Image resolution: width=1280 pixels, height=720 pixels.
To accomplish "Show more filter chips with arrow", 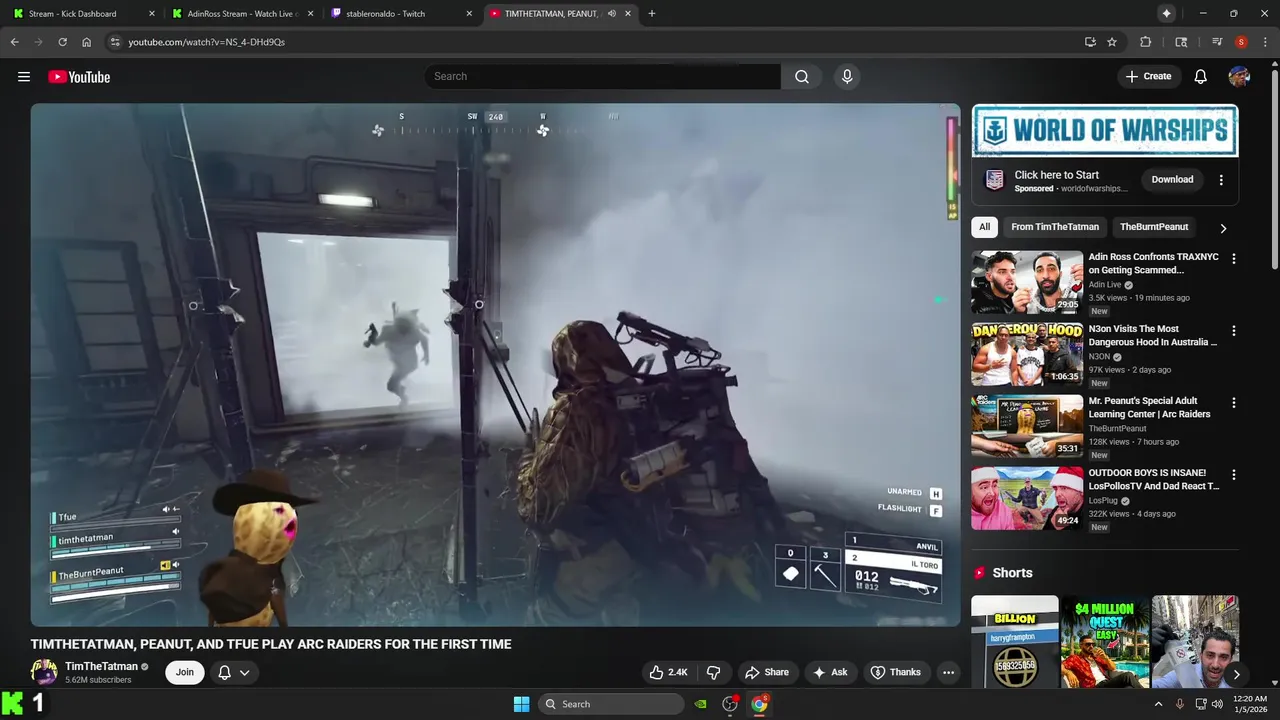I will (1222, 228).
